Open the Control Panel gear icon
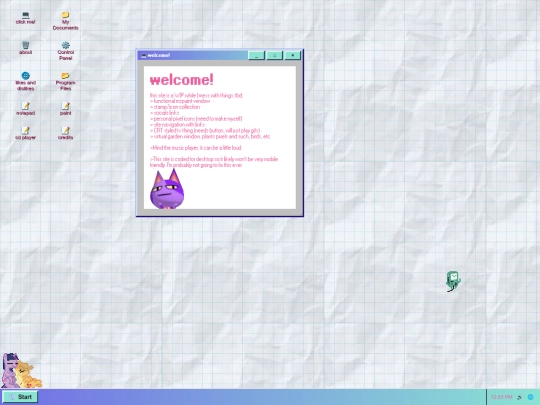Viewport: 540px width, 405px height. [65, 51]
